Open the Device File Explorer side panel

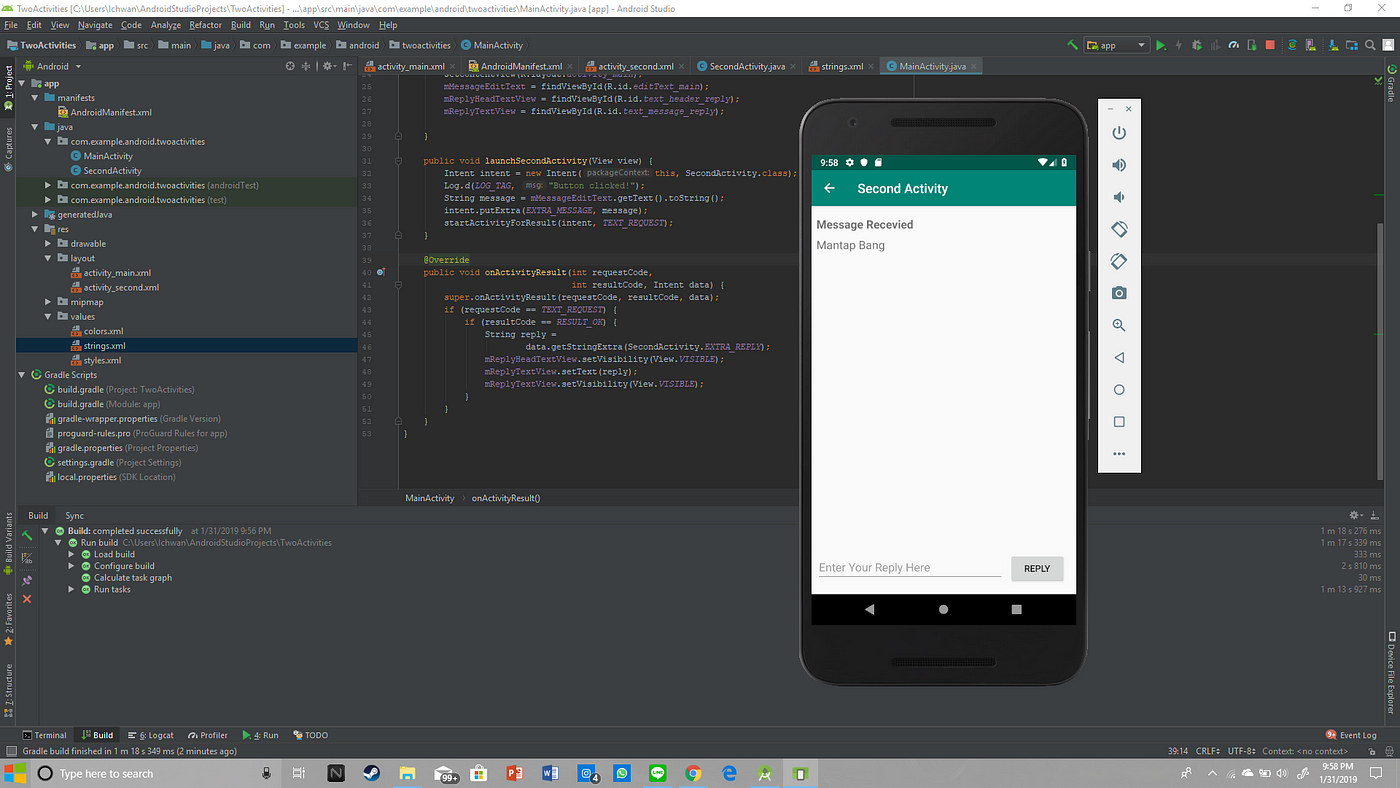pyautogui.click(x=1391, y=672)
